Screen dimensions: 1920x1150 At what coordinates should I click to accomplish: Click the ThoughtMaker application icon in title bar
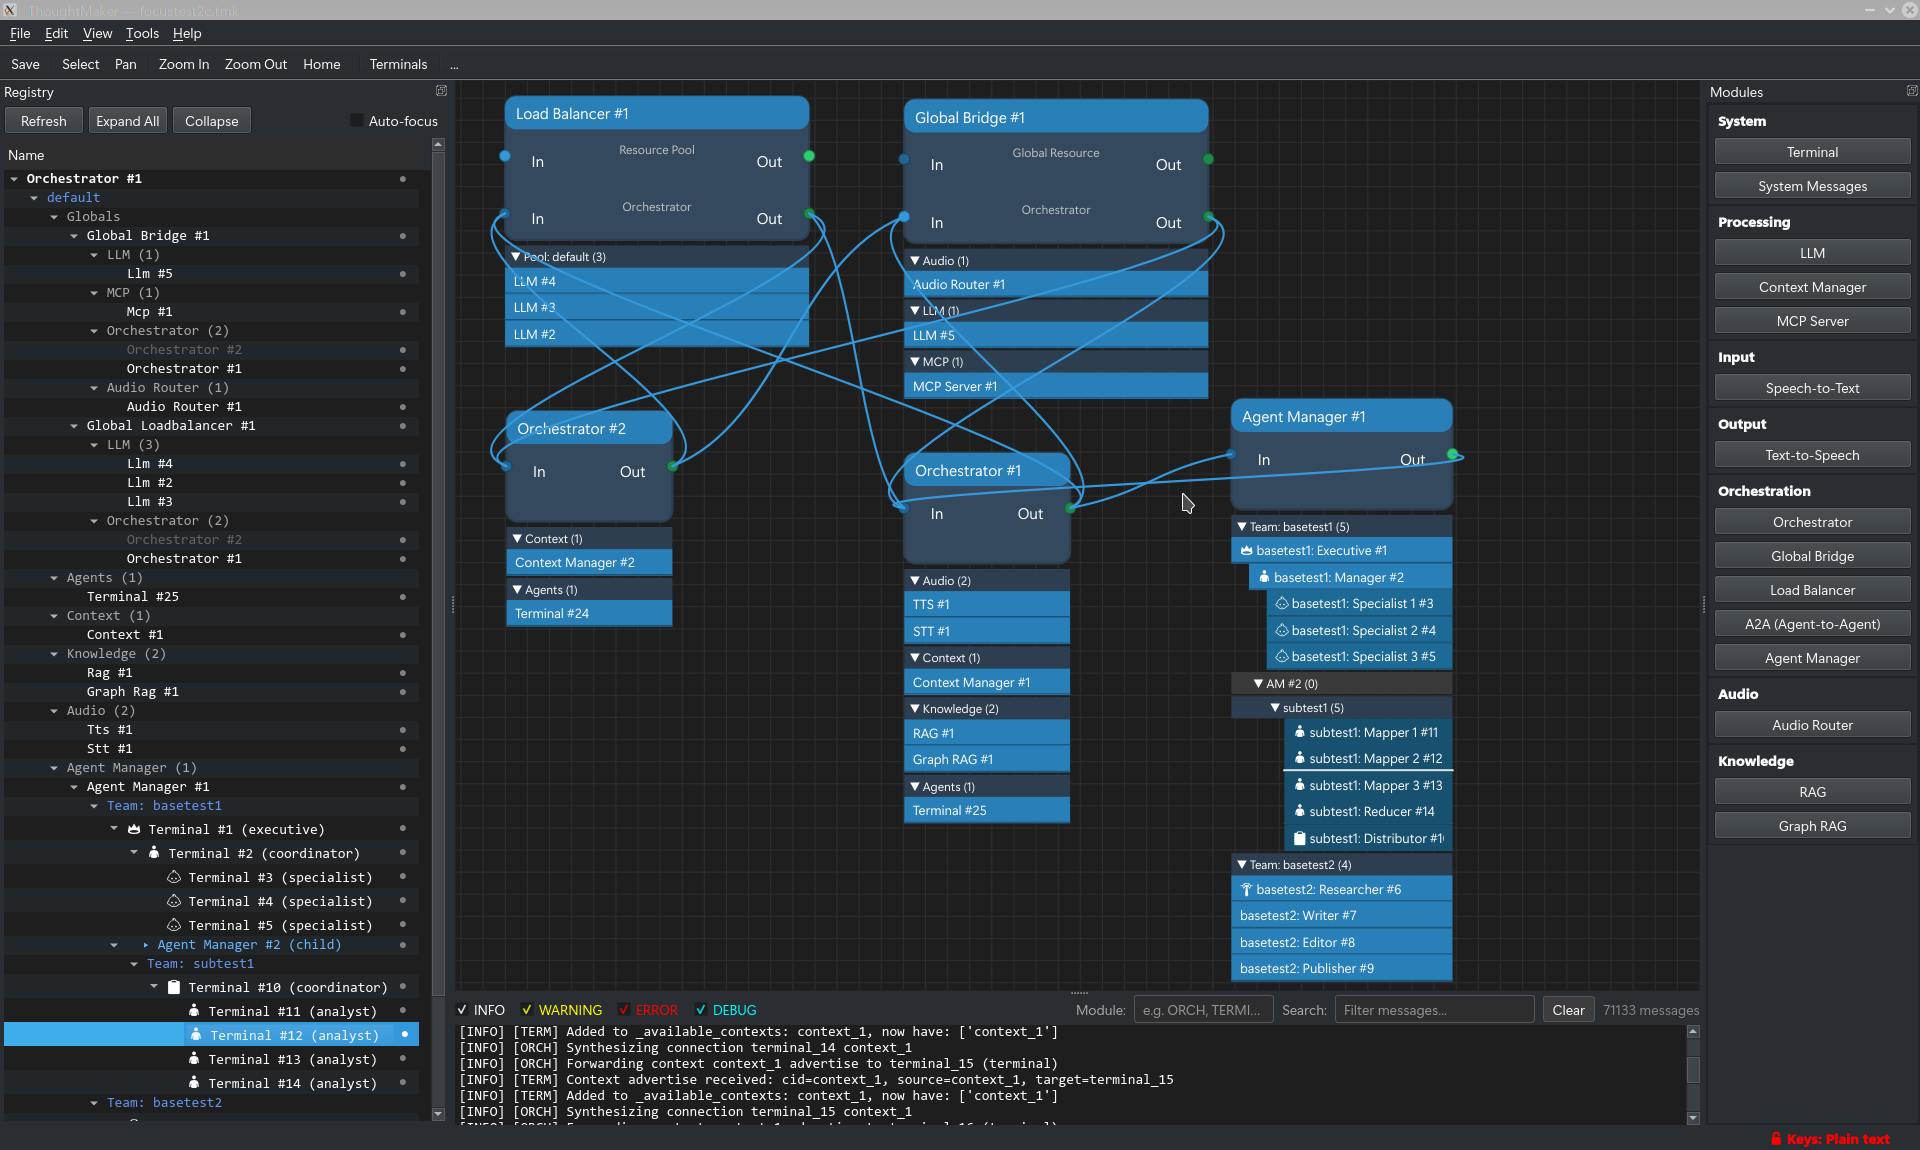(x=11, y=10)
